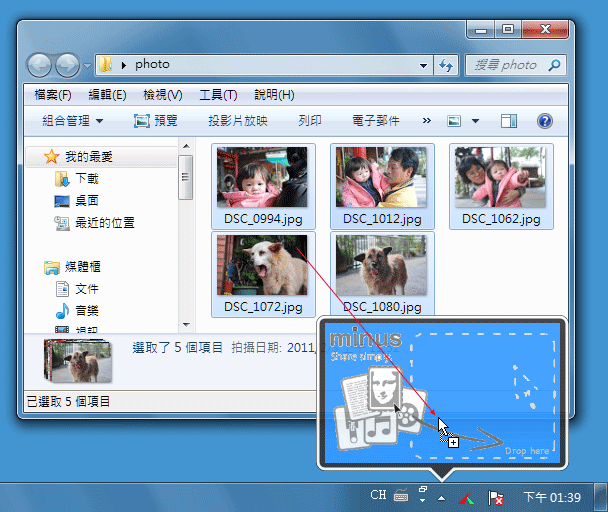Click the minus file stack illustration

380,407
